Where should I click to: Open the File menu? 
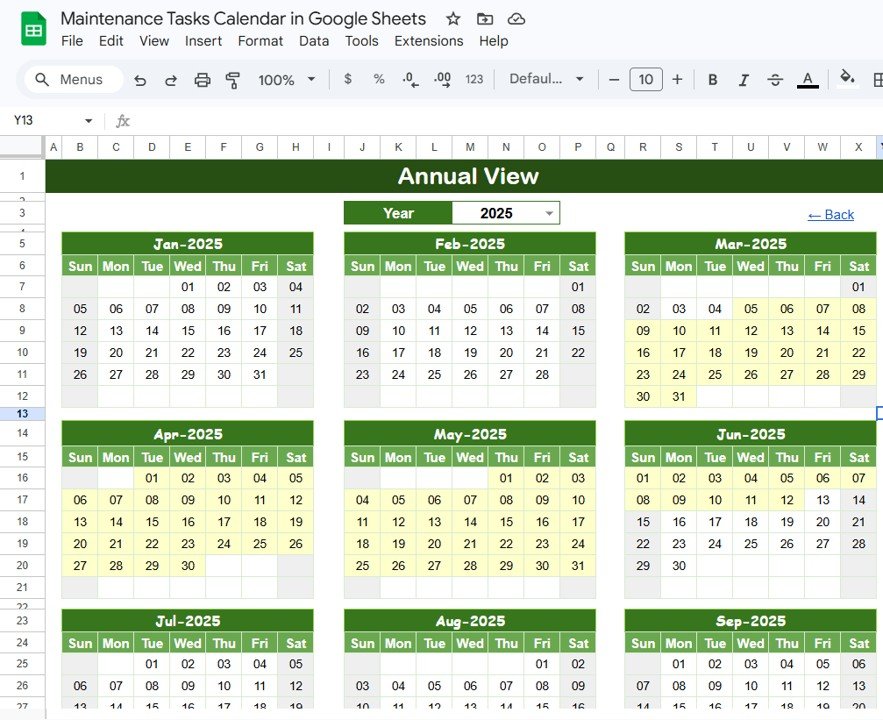[72, 41]
